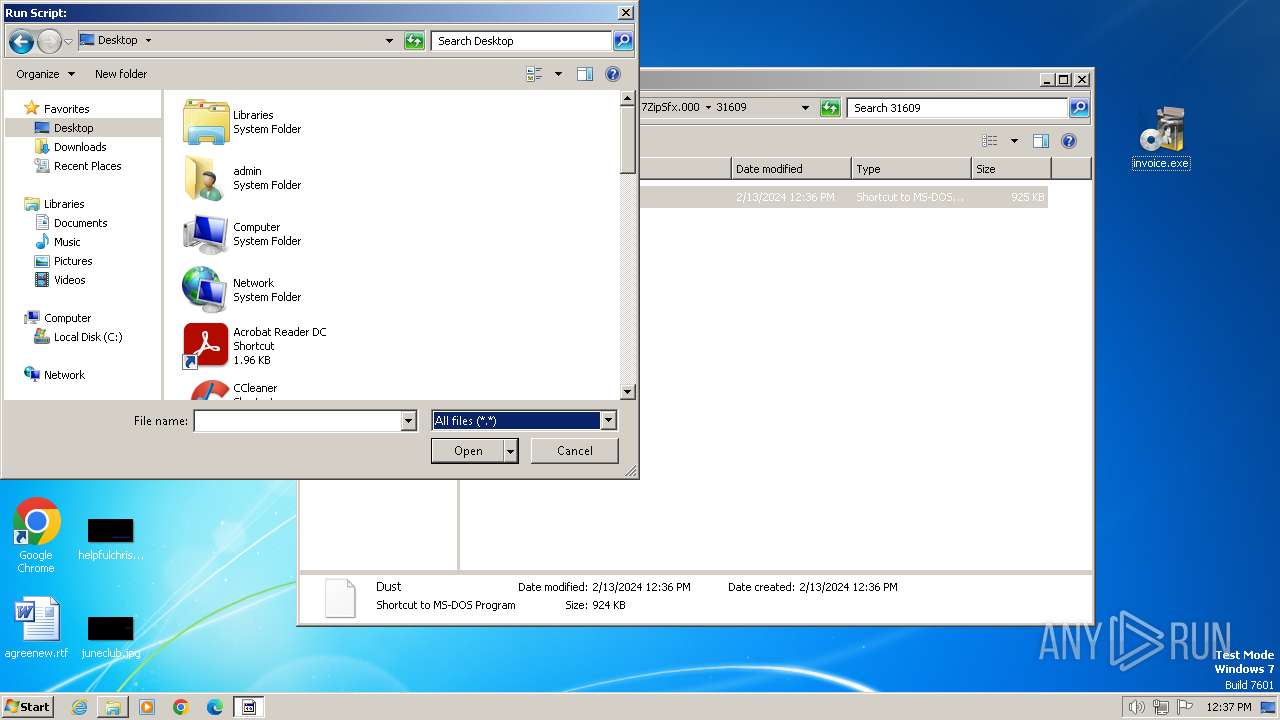Select Downloads under Favorites
This screenshot has width=1280, height=720.
80,147
